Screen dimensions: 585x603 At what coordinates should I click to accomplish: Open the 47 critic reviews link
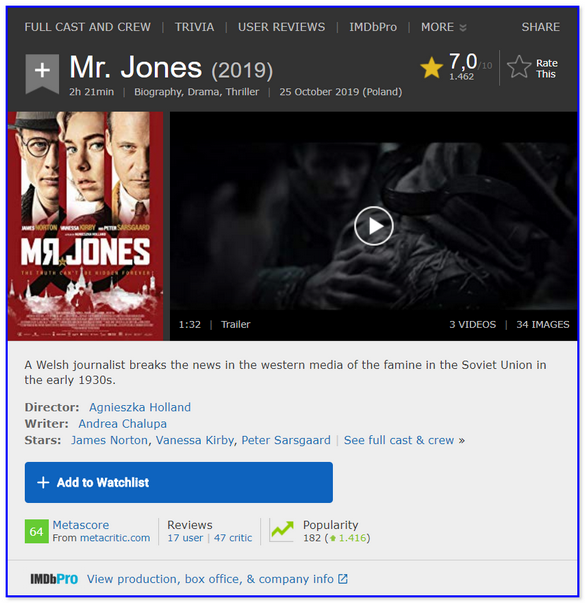pyautogui.click(x=233, y=538)
